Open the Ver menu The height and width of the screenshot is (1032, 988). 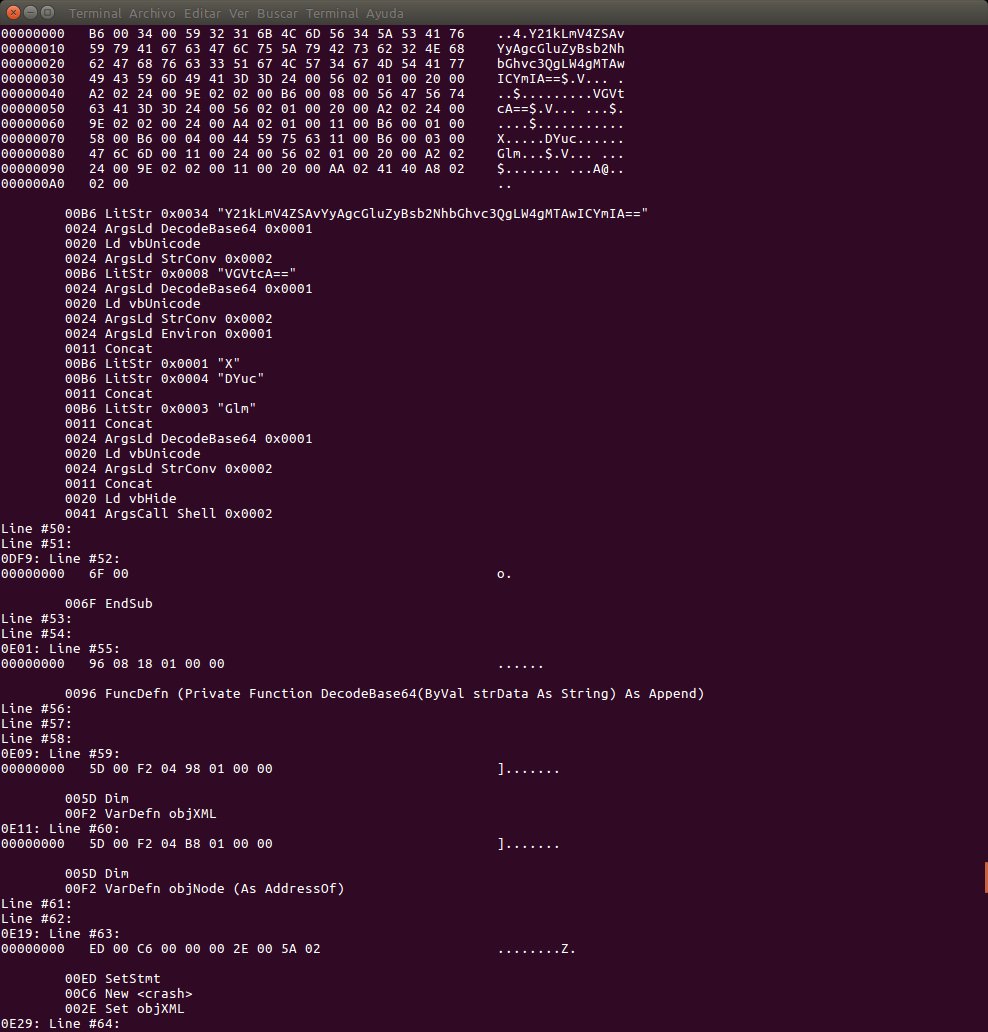click(x=239, y=13)
